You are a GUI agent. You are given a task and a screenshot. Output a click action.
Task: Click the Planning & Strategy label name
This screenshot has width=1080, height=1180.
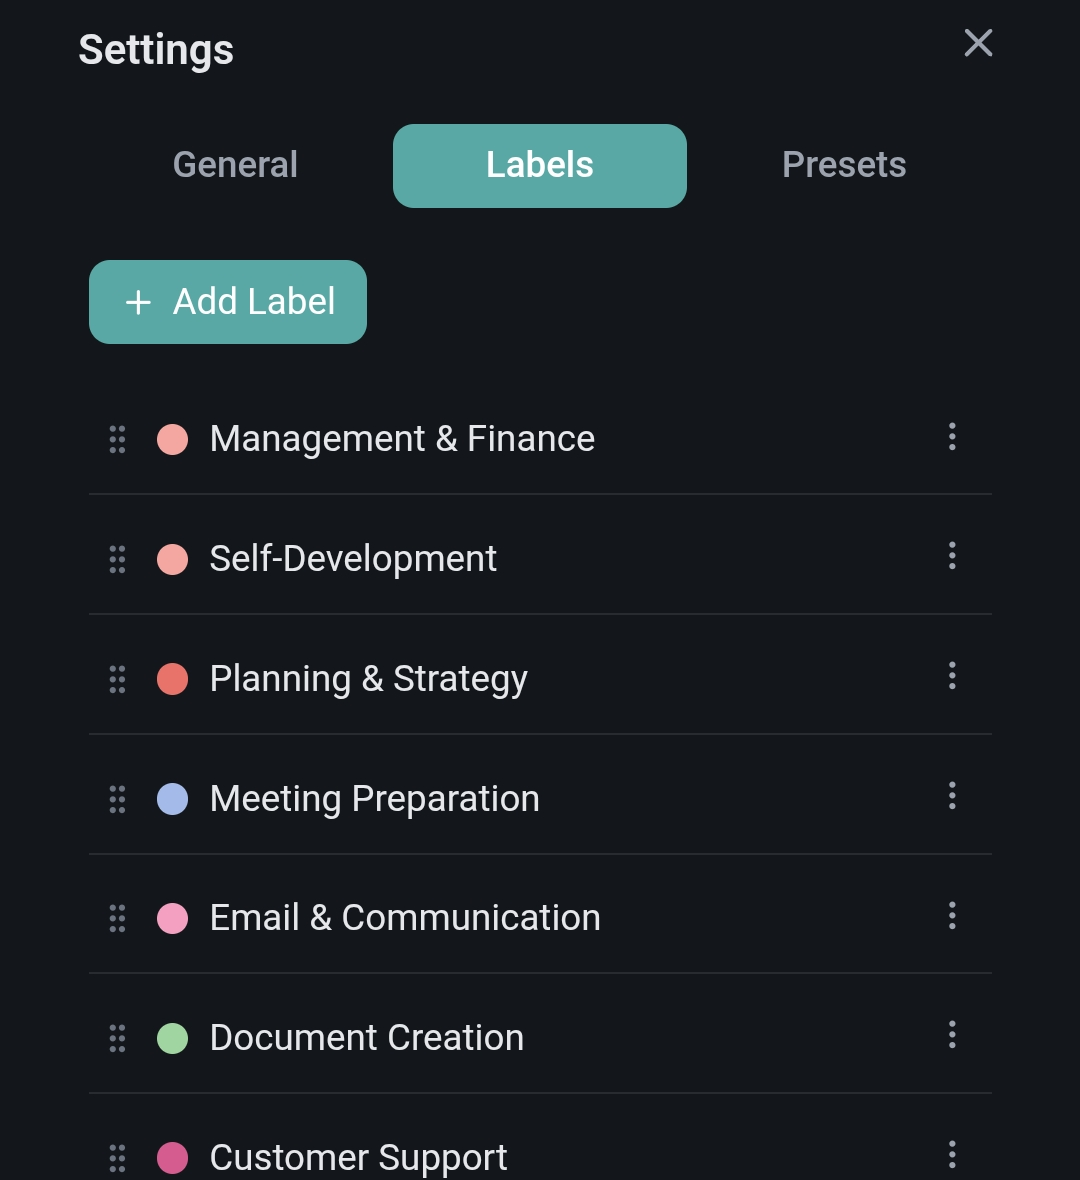368,679
